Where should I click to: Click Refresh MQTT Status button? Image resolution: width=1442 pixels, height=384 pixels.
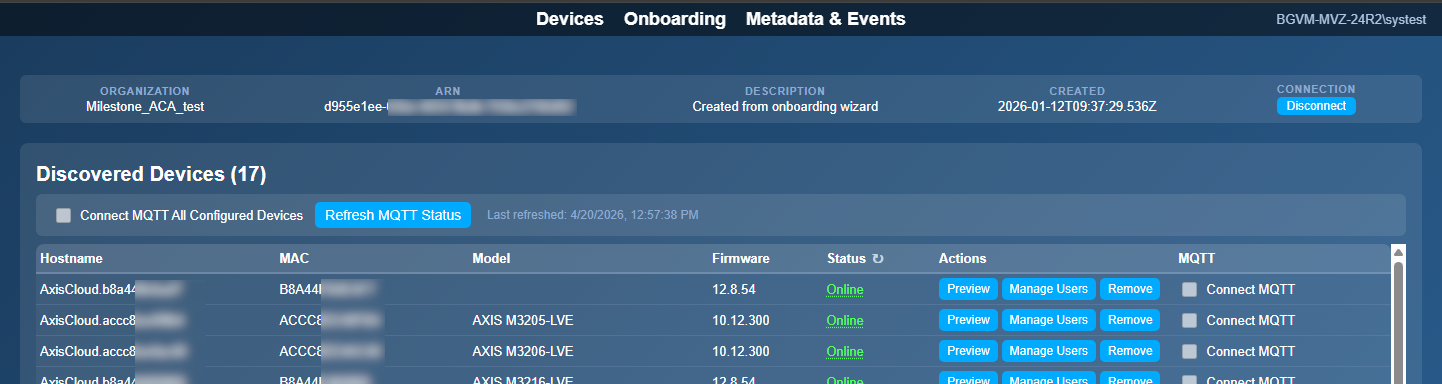click(393, 215)
